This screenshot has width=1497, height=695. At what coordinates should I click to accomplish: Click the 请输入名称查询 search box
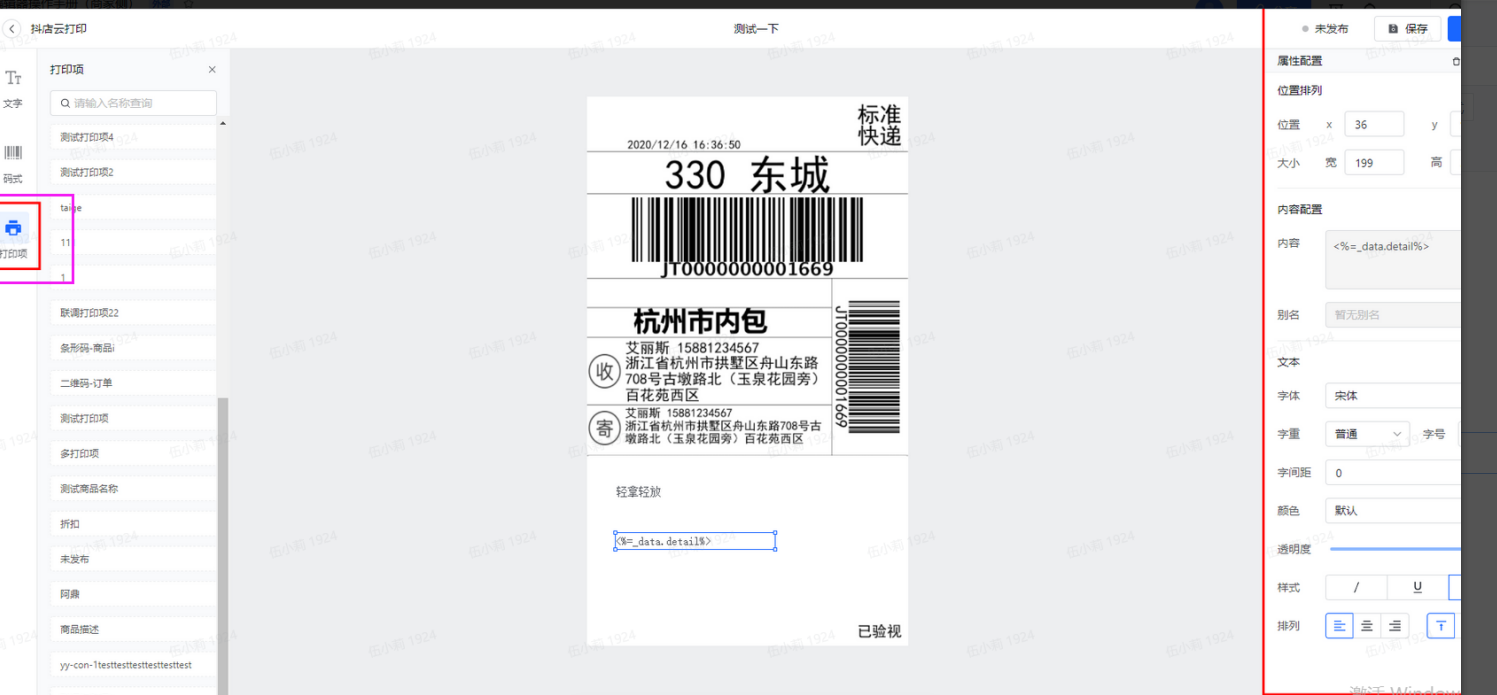tap(133, 103)
